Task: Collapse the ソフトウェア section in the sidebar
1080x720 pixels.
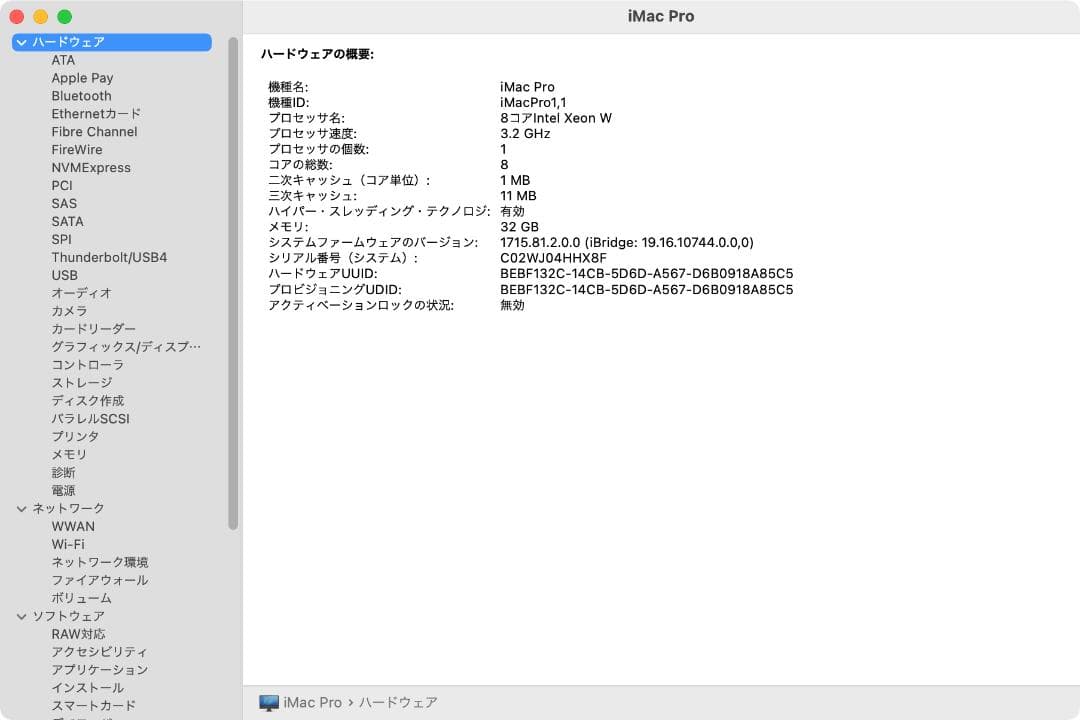Action: pyautogui.click(x=21, y=616)
